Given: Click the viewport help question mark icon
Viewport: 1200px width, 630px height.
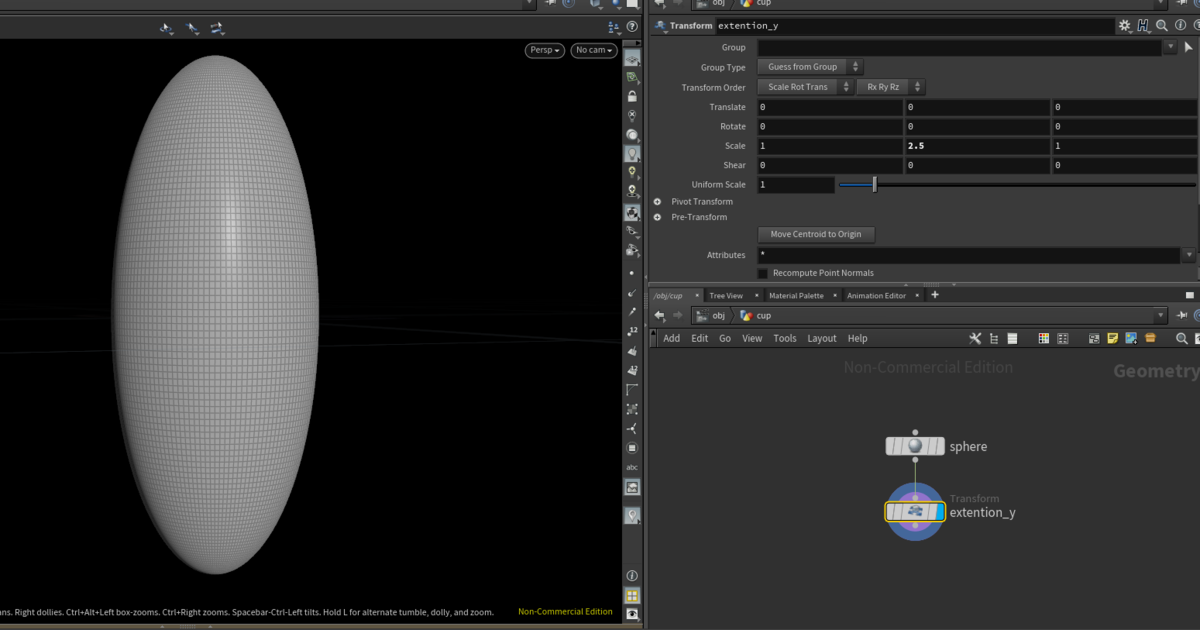Looking at the screenshot, I should [631, 27].
